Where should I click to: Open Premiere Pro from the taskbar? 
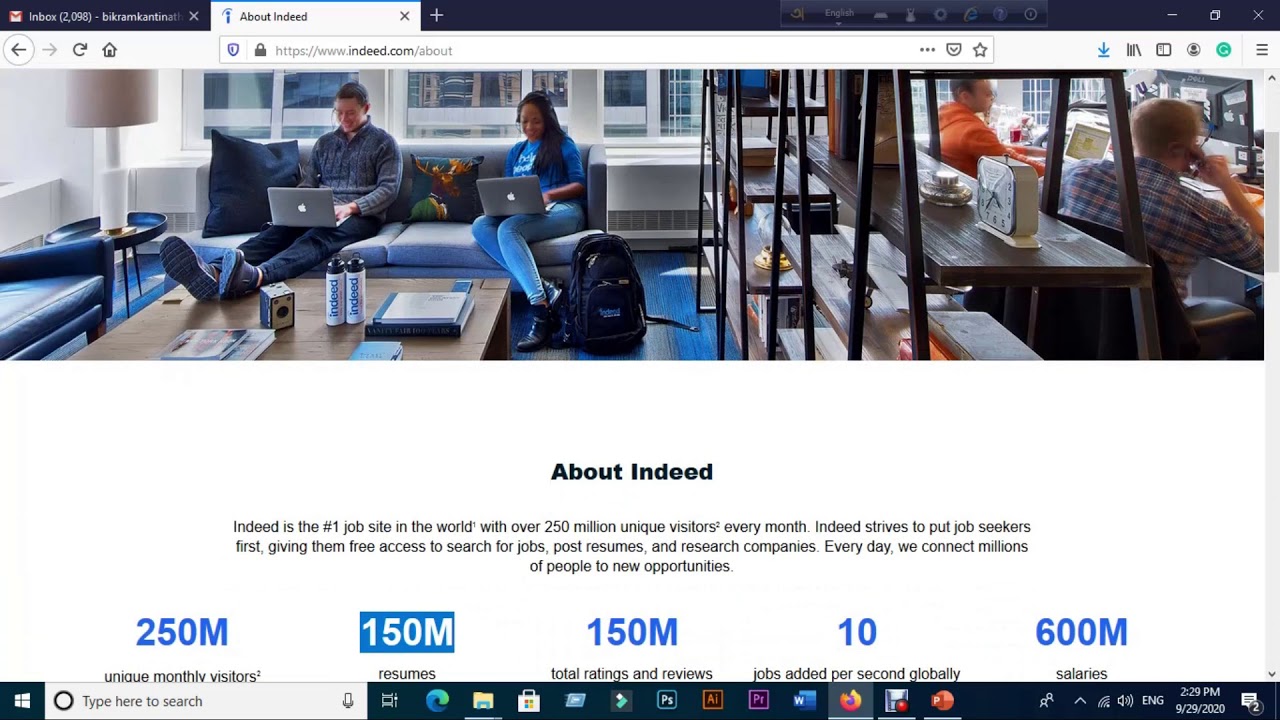[758, 701]
